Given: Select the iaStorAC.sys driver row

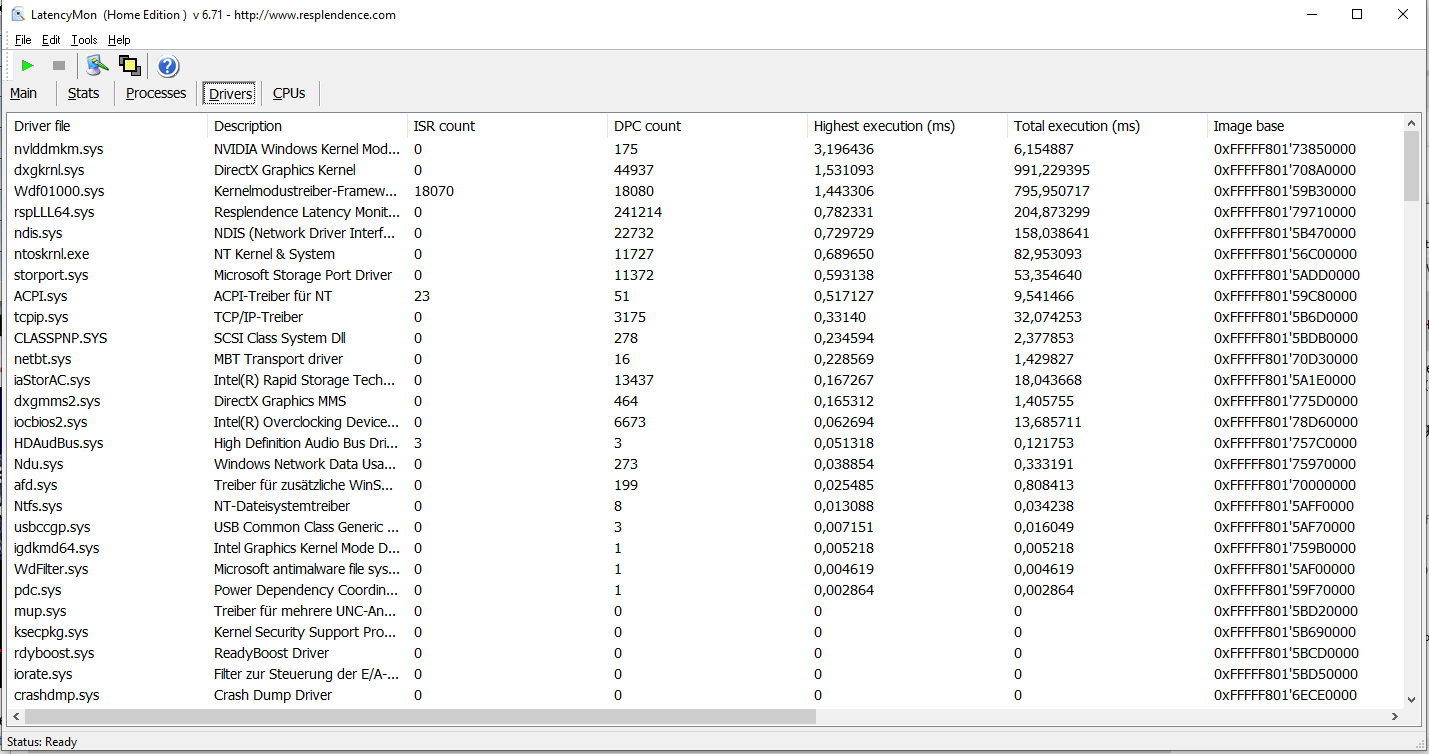Looking at the screenshot, I should pos(705,380).
